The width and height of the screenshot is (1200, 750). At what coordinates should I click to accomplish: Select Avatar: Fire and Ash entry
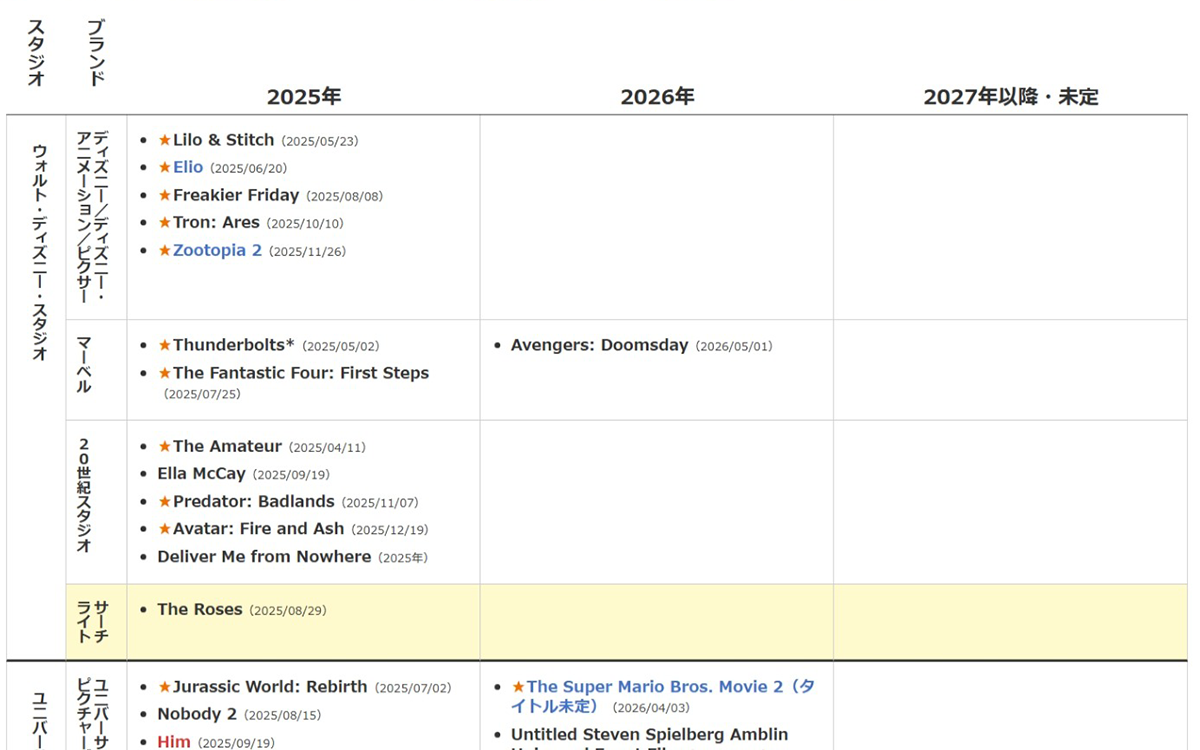pyautogui.click(x=258, y=529)
